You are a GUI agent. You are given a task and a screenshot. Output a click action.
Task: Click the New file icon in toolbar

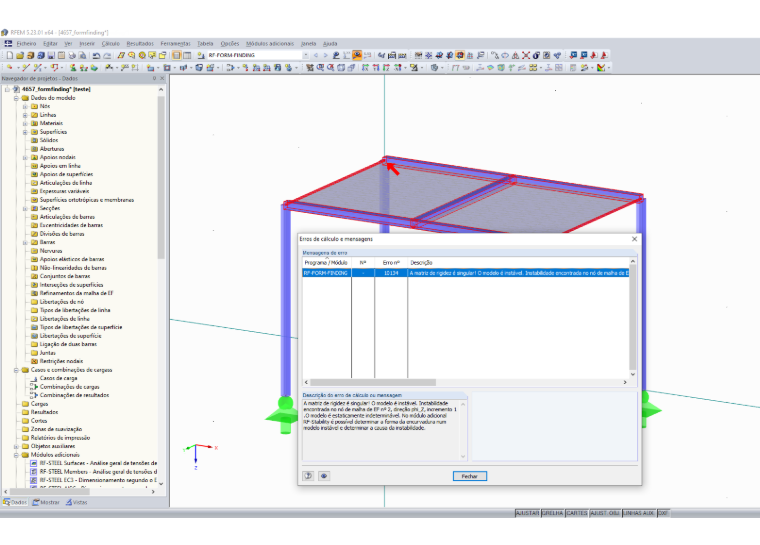click(10, 55)
